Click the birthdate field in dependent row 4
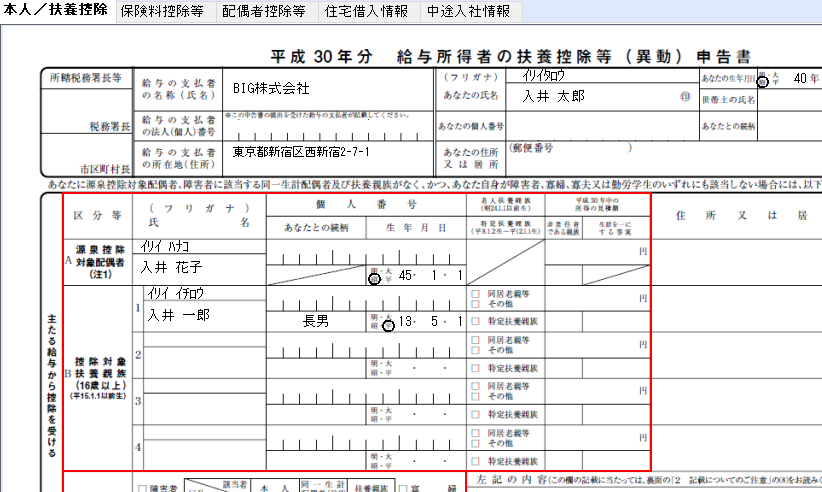 pos(417,461)
